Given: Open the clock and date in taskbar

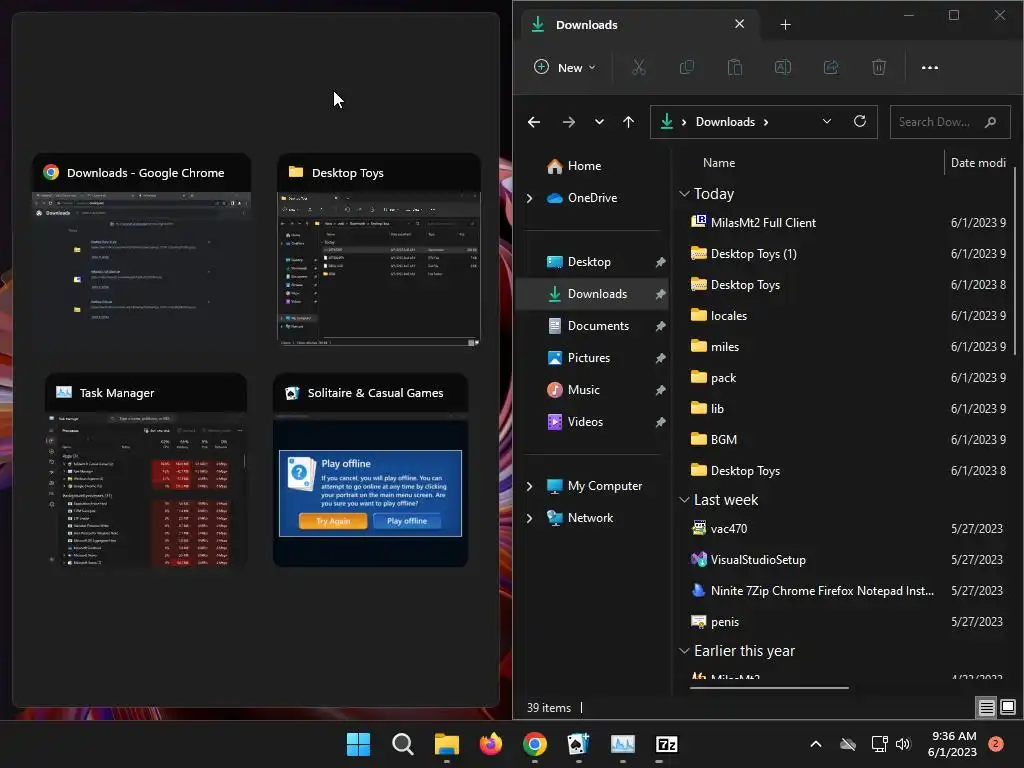Looking at the screenshot, I should pyautogui.click(x=953, y=744).
